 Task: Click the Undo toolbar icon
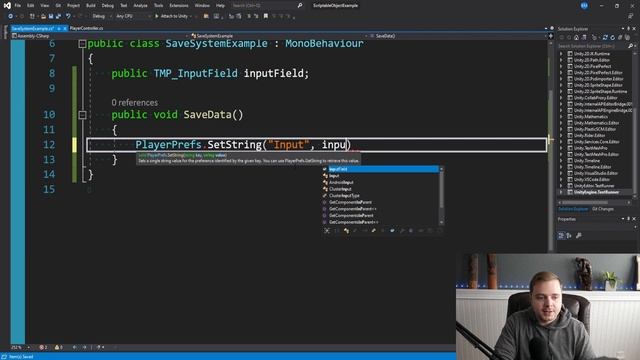(68, 16)
